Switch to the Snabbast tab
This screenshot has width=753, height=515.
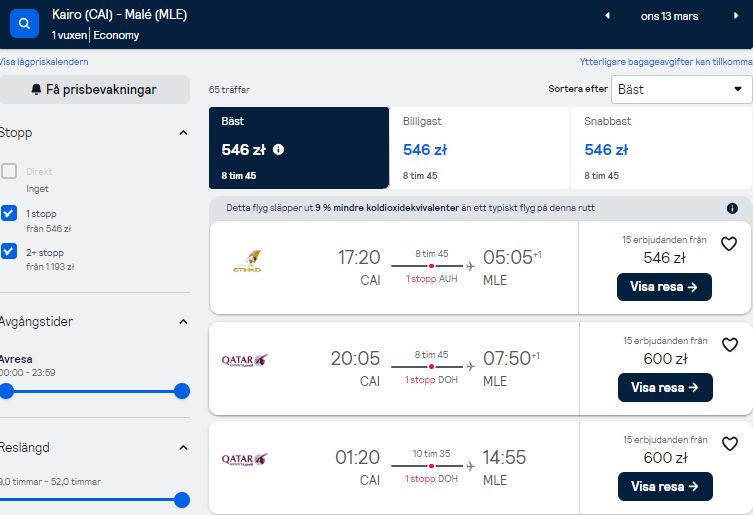pyautogui.click(x=661, y=148)
